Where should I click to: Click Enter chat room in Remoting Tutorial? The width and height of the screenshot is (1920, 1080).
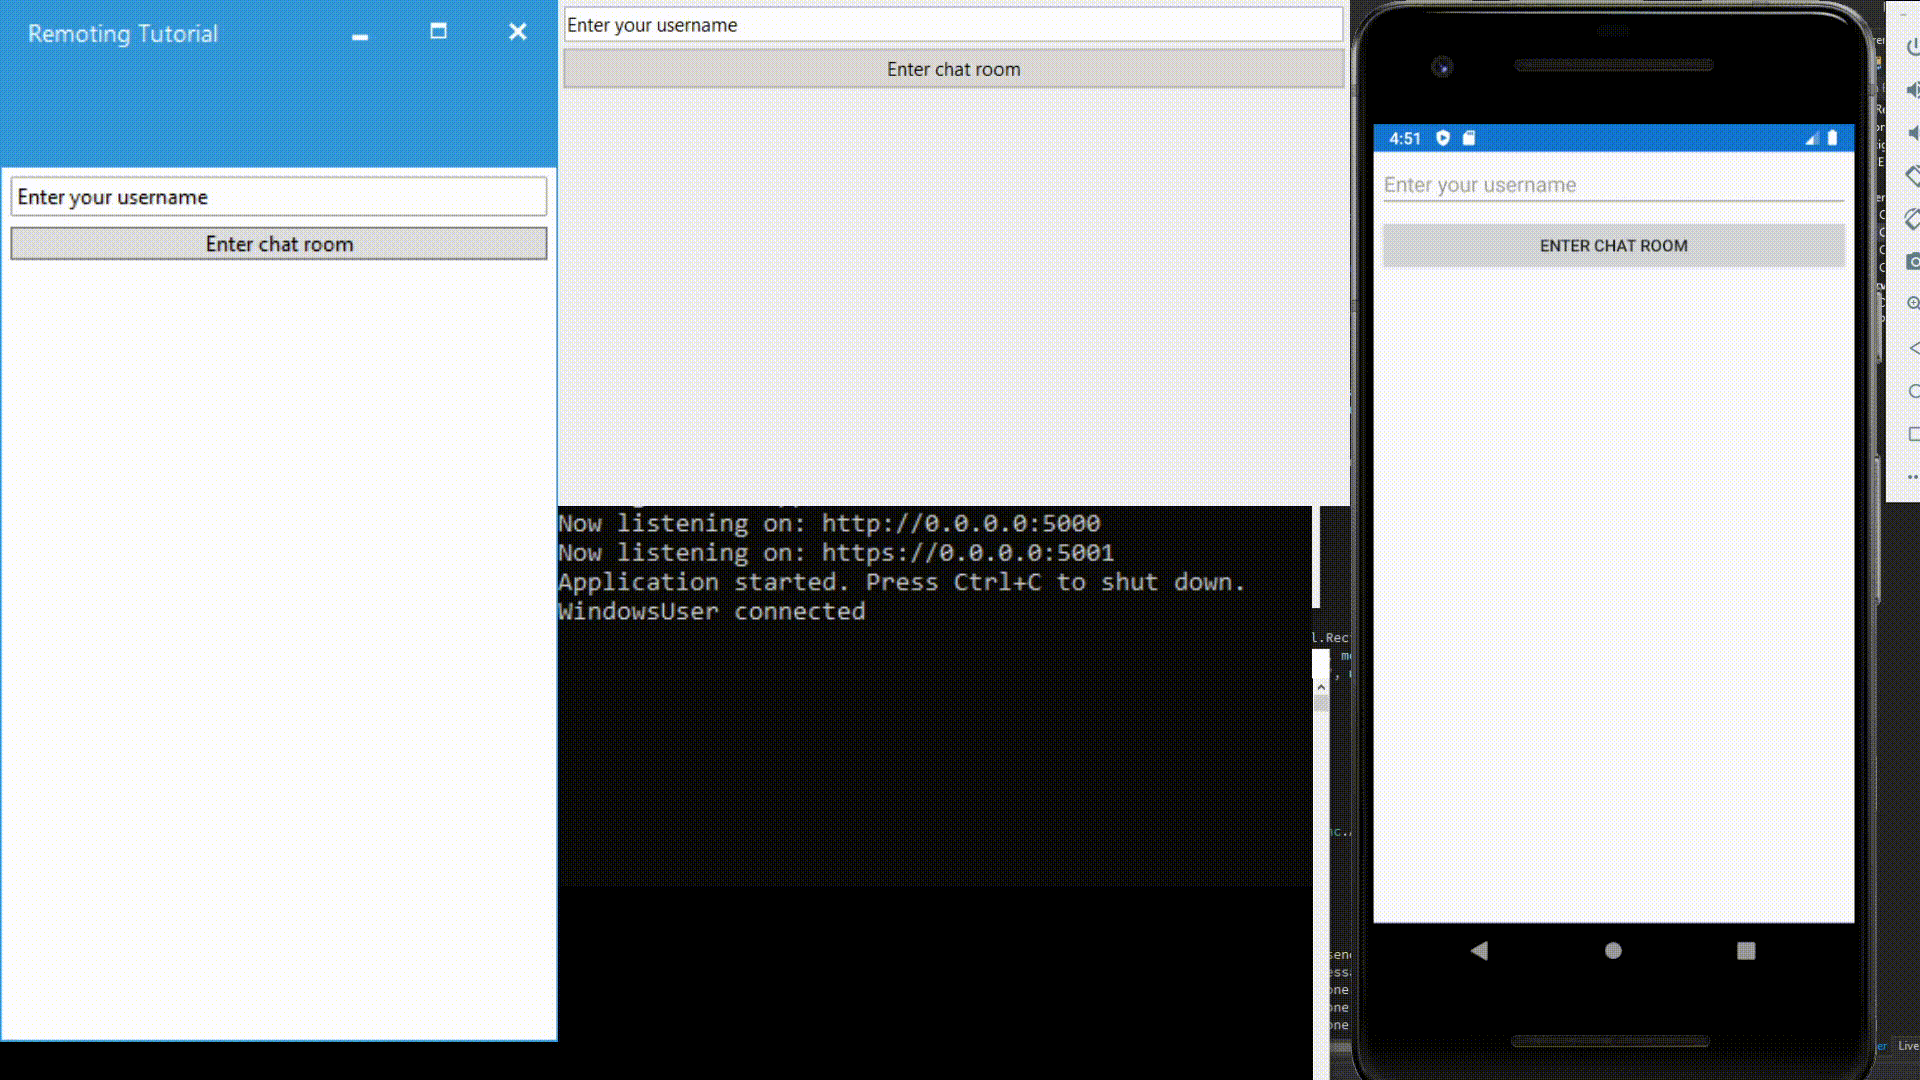click(x=279, y=244)
